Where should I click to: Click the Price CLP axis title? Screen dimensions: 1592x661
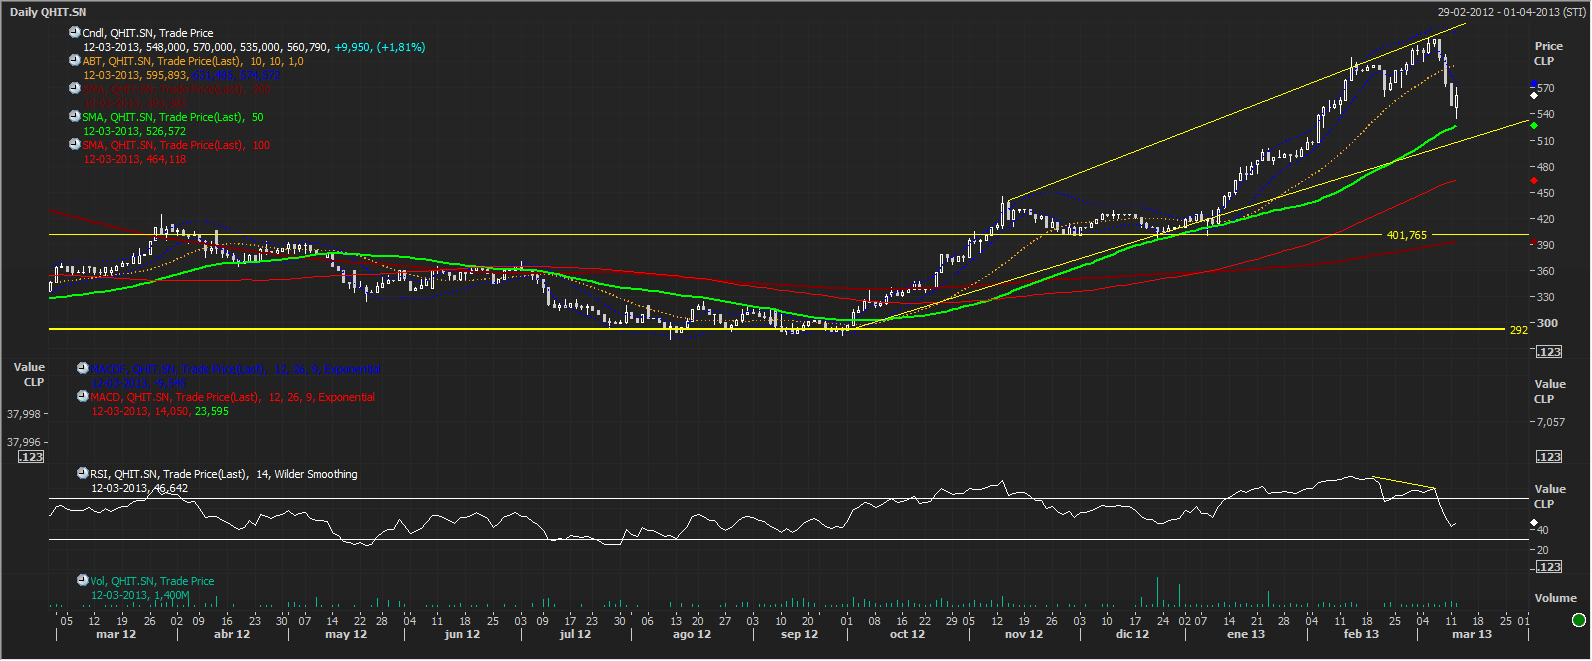click(1548, 53)
